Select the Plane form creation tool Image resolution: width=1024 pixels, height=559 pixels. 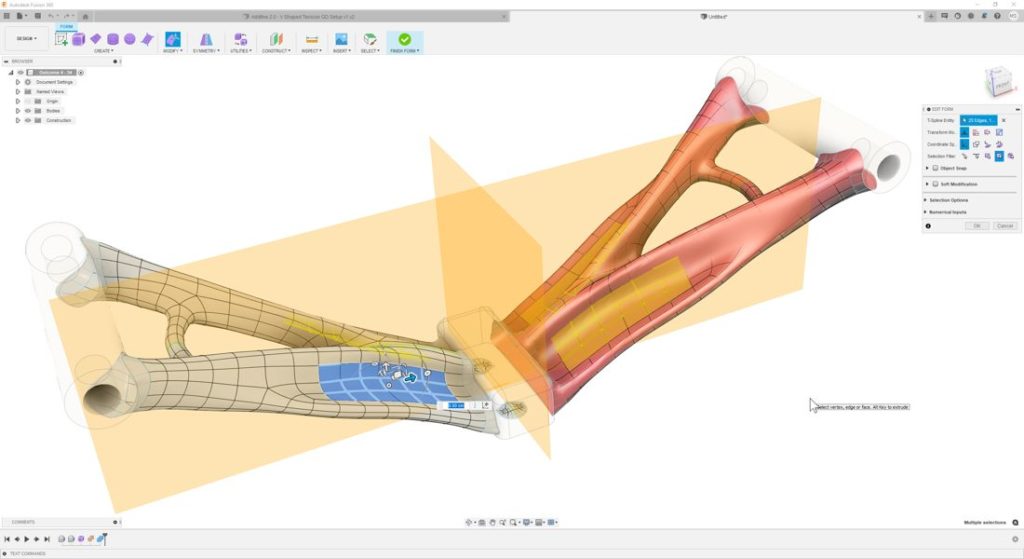coord(96,39)
